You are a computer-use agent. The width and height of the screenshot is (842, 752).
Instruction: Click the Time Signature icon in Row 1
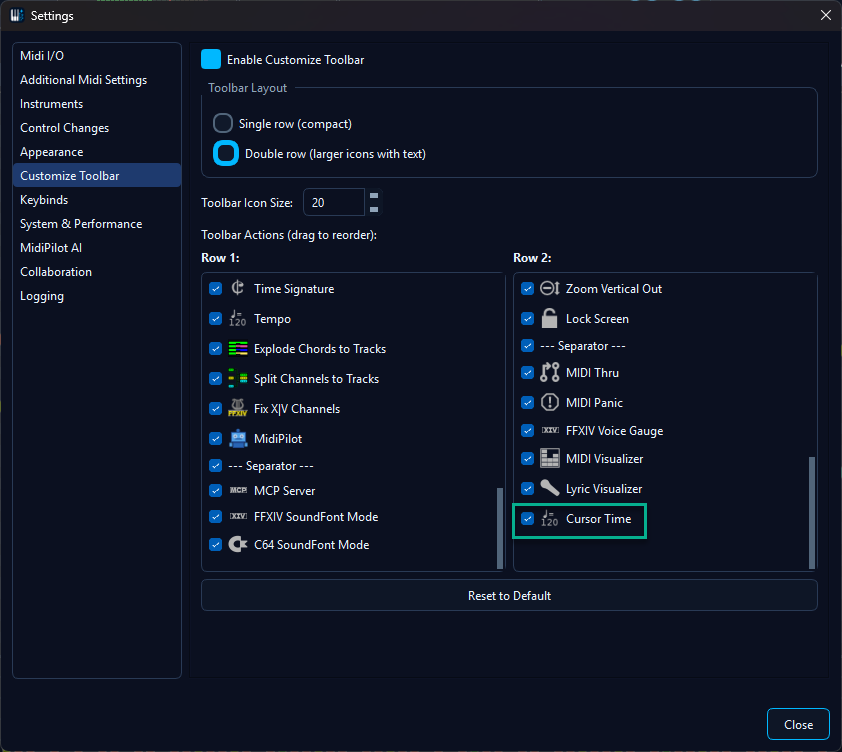237,288
